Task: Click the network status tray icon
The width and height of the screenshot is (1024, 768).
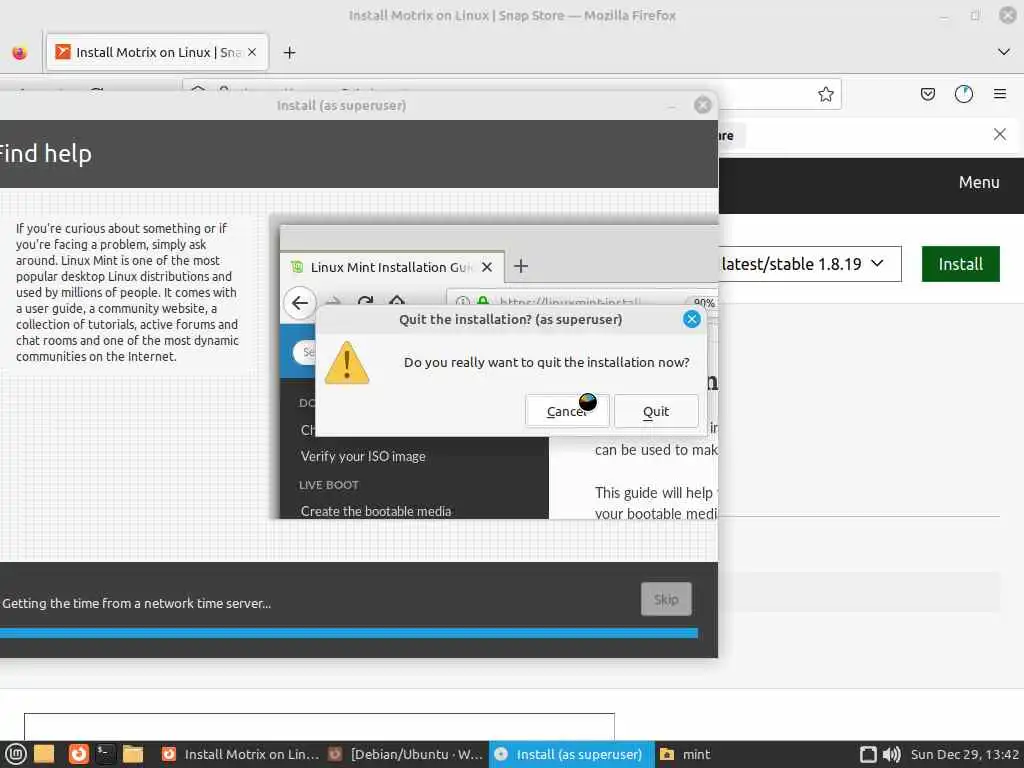Action: 868,754
